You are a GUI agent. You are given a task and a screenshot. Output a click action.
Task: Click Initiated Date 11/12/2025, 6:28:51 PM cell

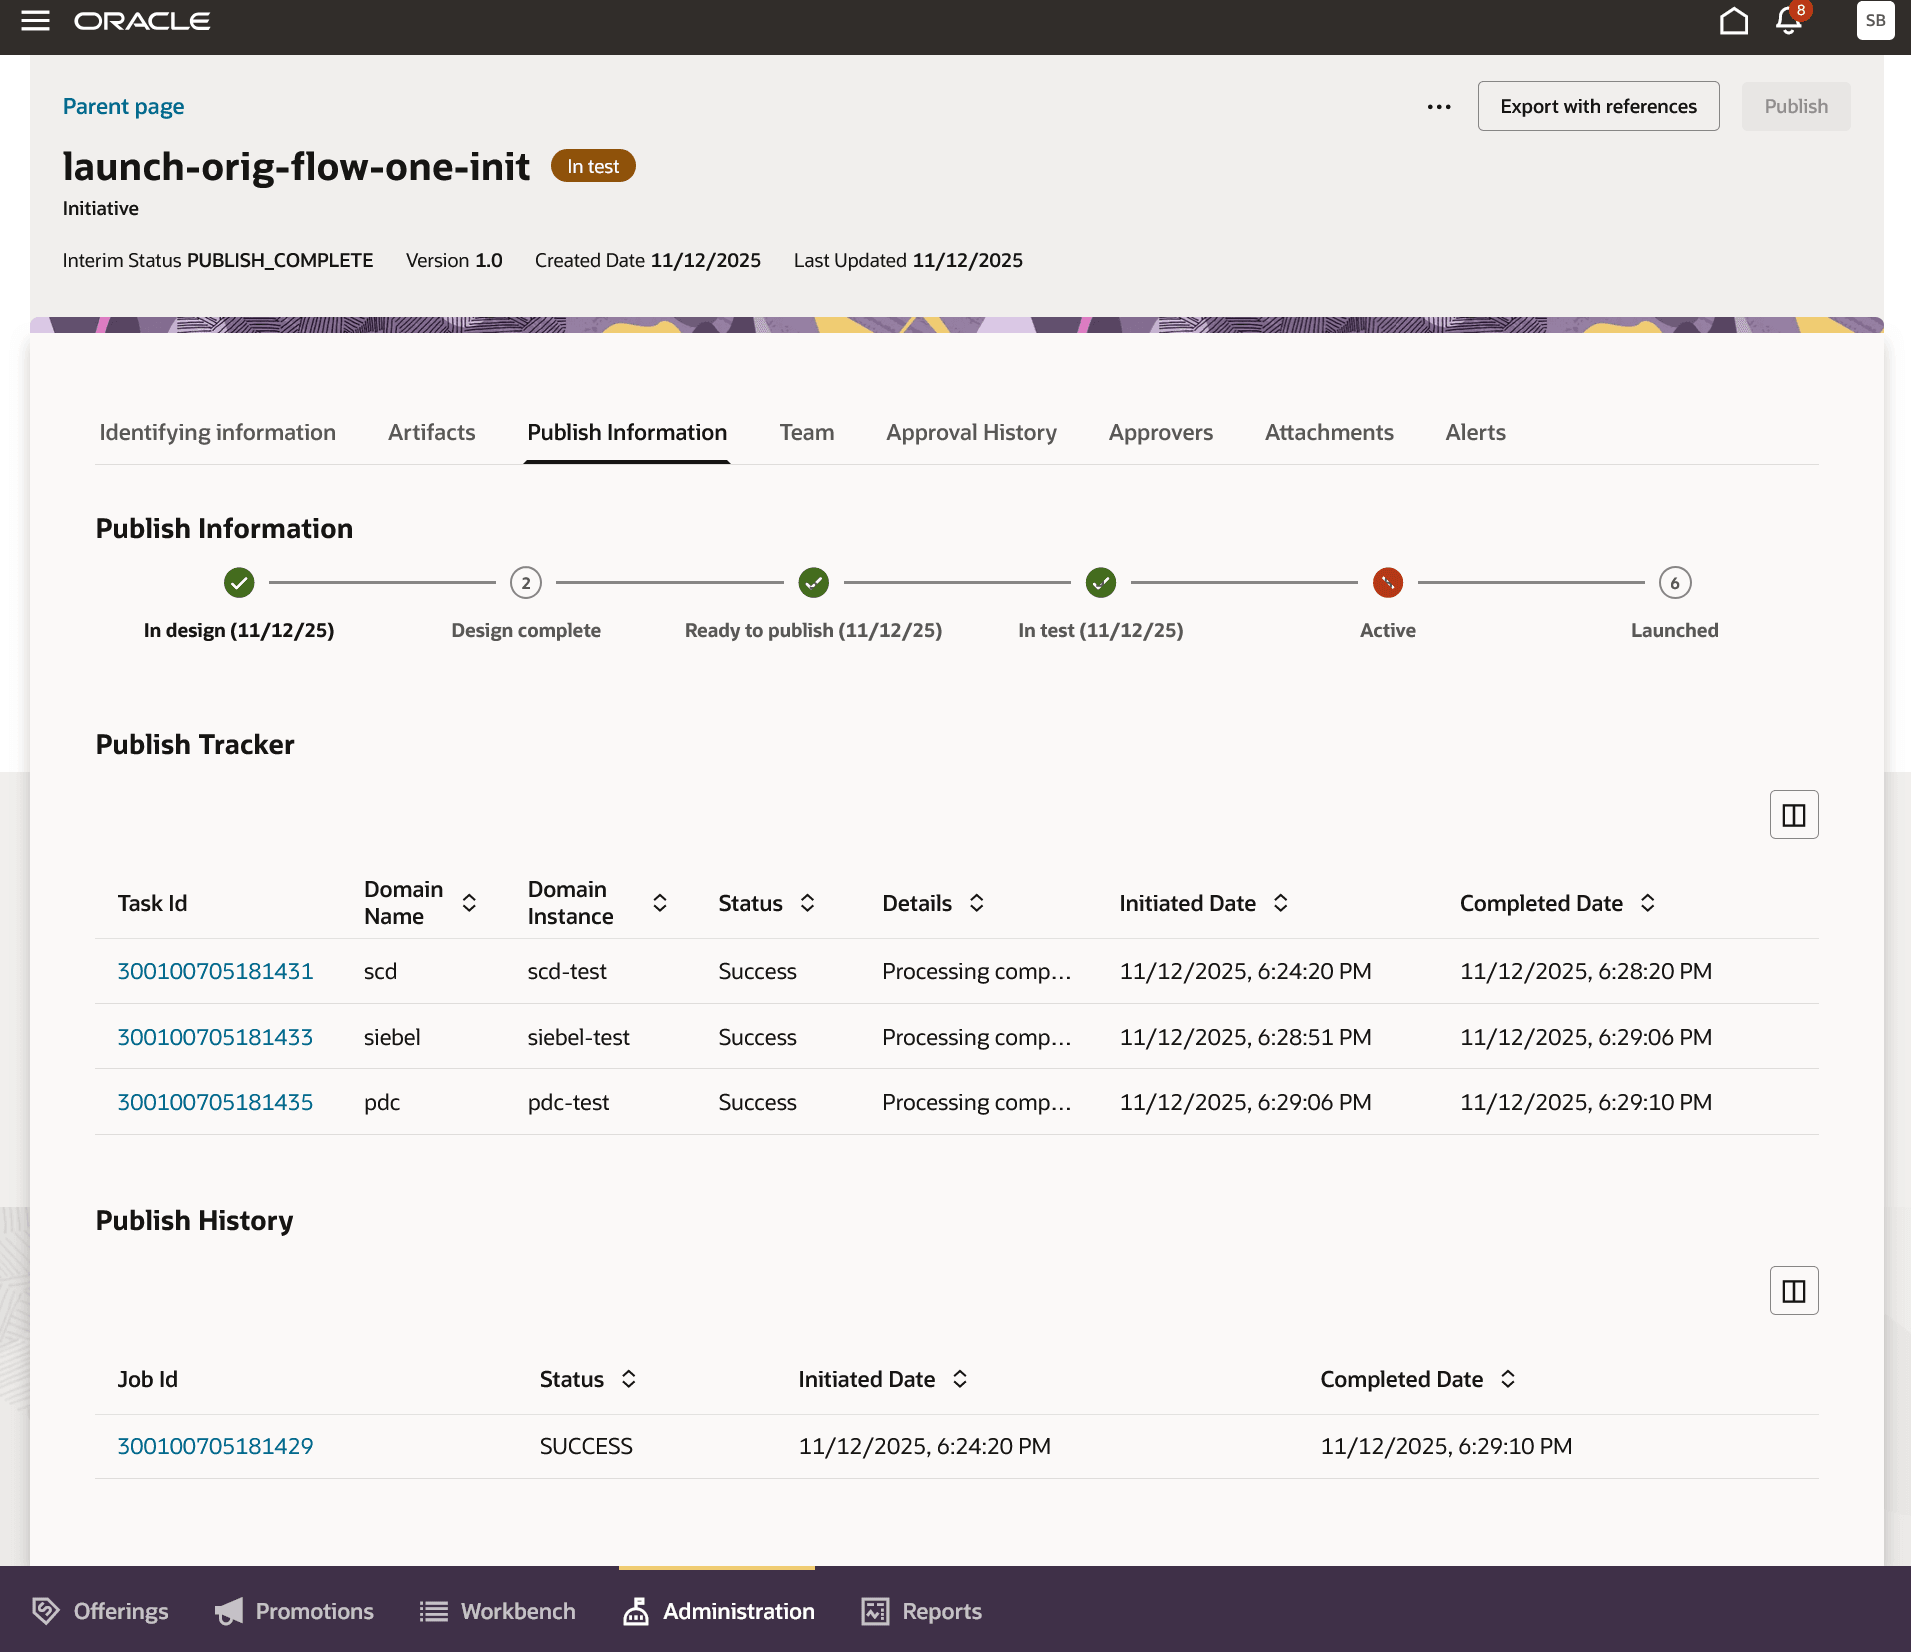(1245, 1037)
